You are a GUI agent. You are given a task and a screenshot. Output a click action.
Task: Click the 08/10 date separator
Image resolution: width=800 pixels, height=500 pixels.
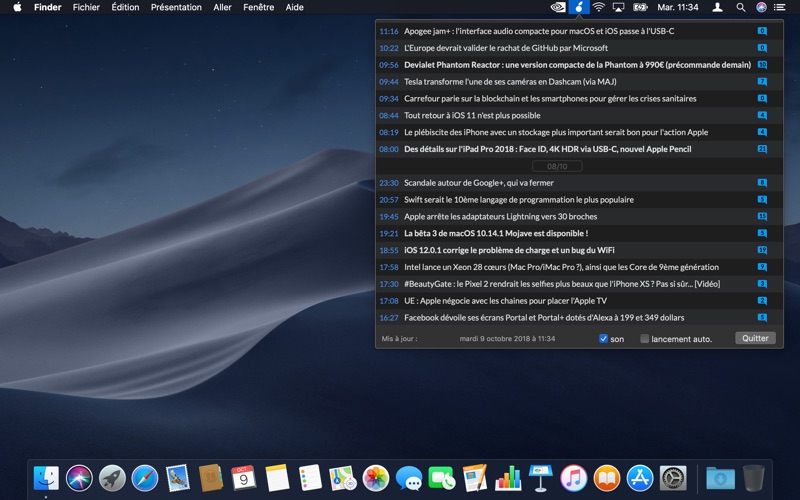557,166
